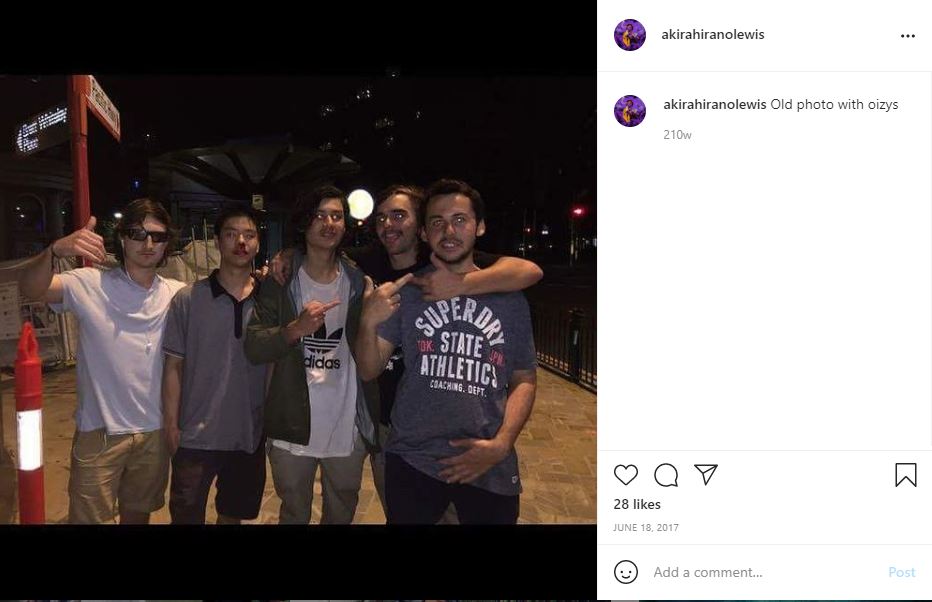Open akirahiranolewis profile from header username
Screen dimensions: 932x602
point(713,34)
